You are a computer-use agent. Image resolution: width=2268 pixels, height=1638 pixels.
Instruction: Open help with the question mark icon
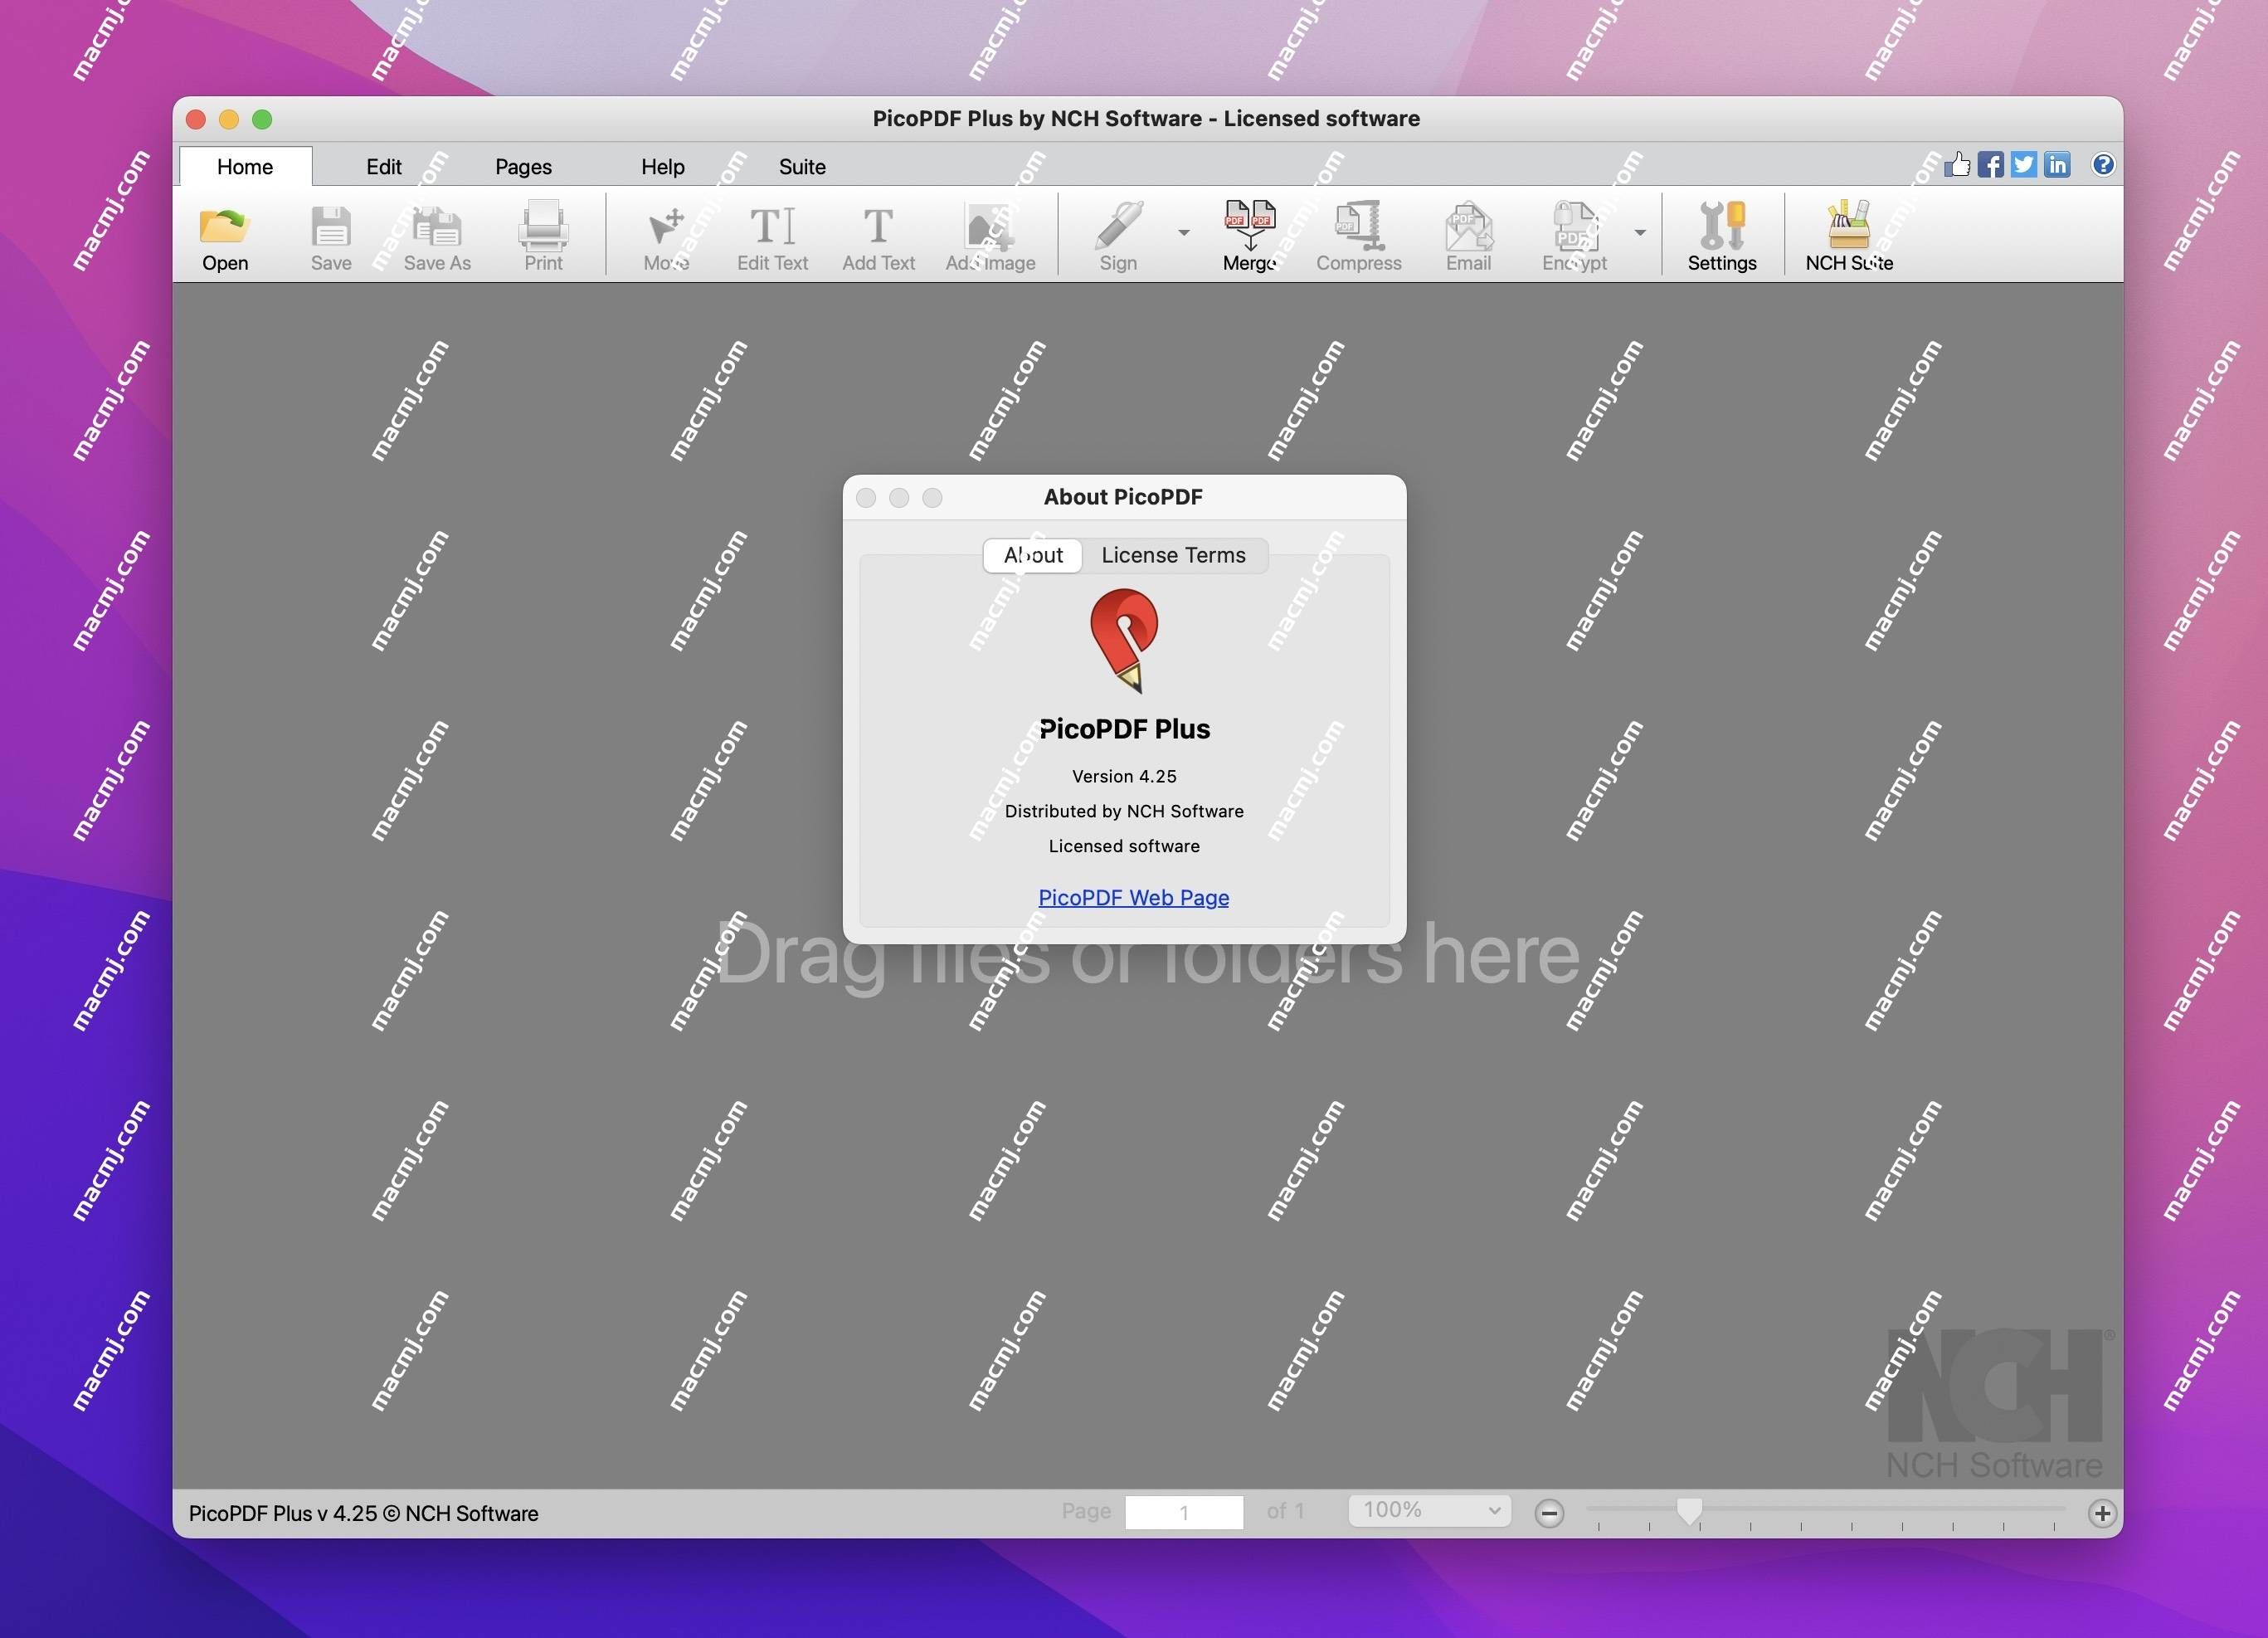point(2103,164)
